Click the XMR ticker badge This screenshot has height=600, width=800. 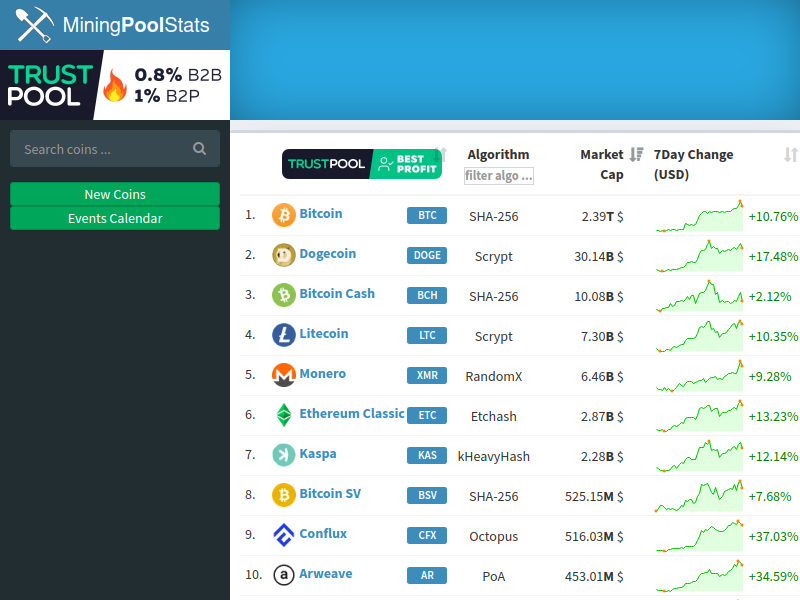427,375
